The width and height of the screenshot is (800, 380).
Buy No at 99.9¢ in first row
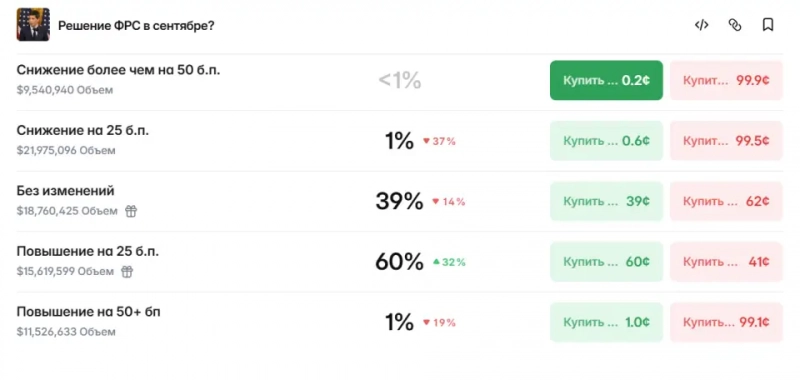coord(726,81)
